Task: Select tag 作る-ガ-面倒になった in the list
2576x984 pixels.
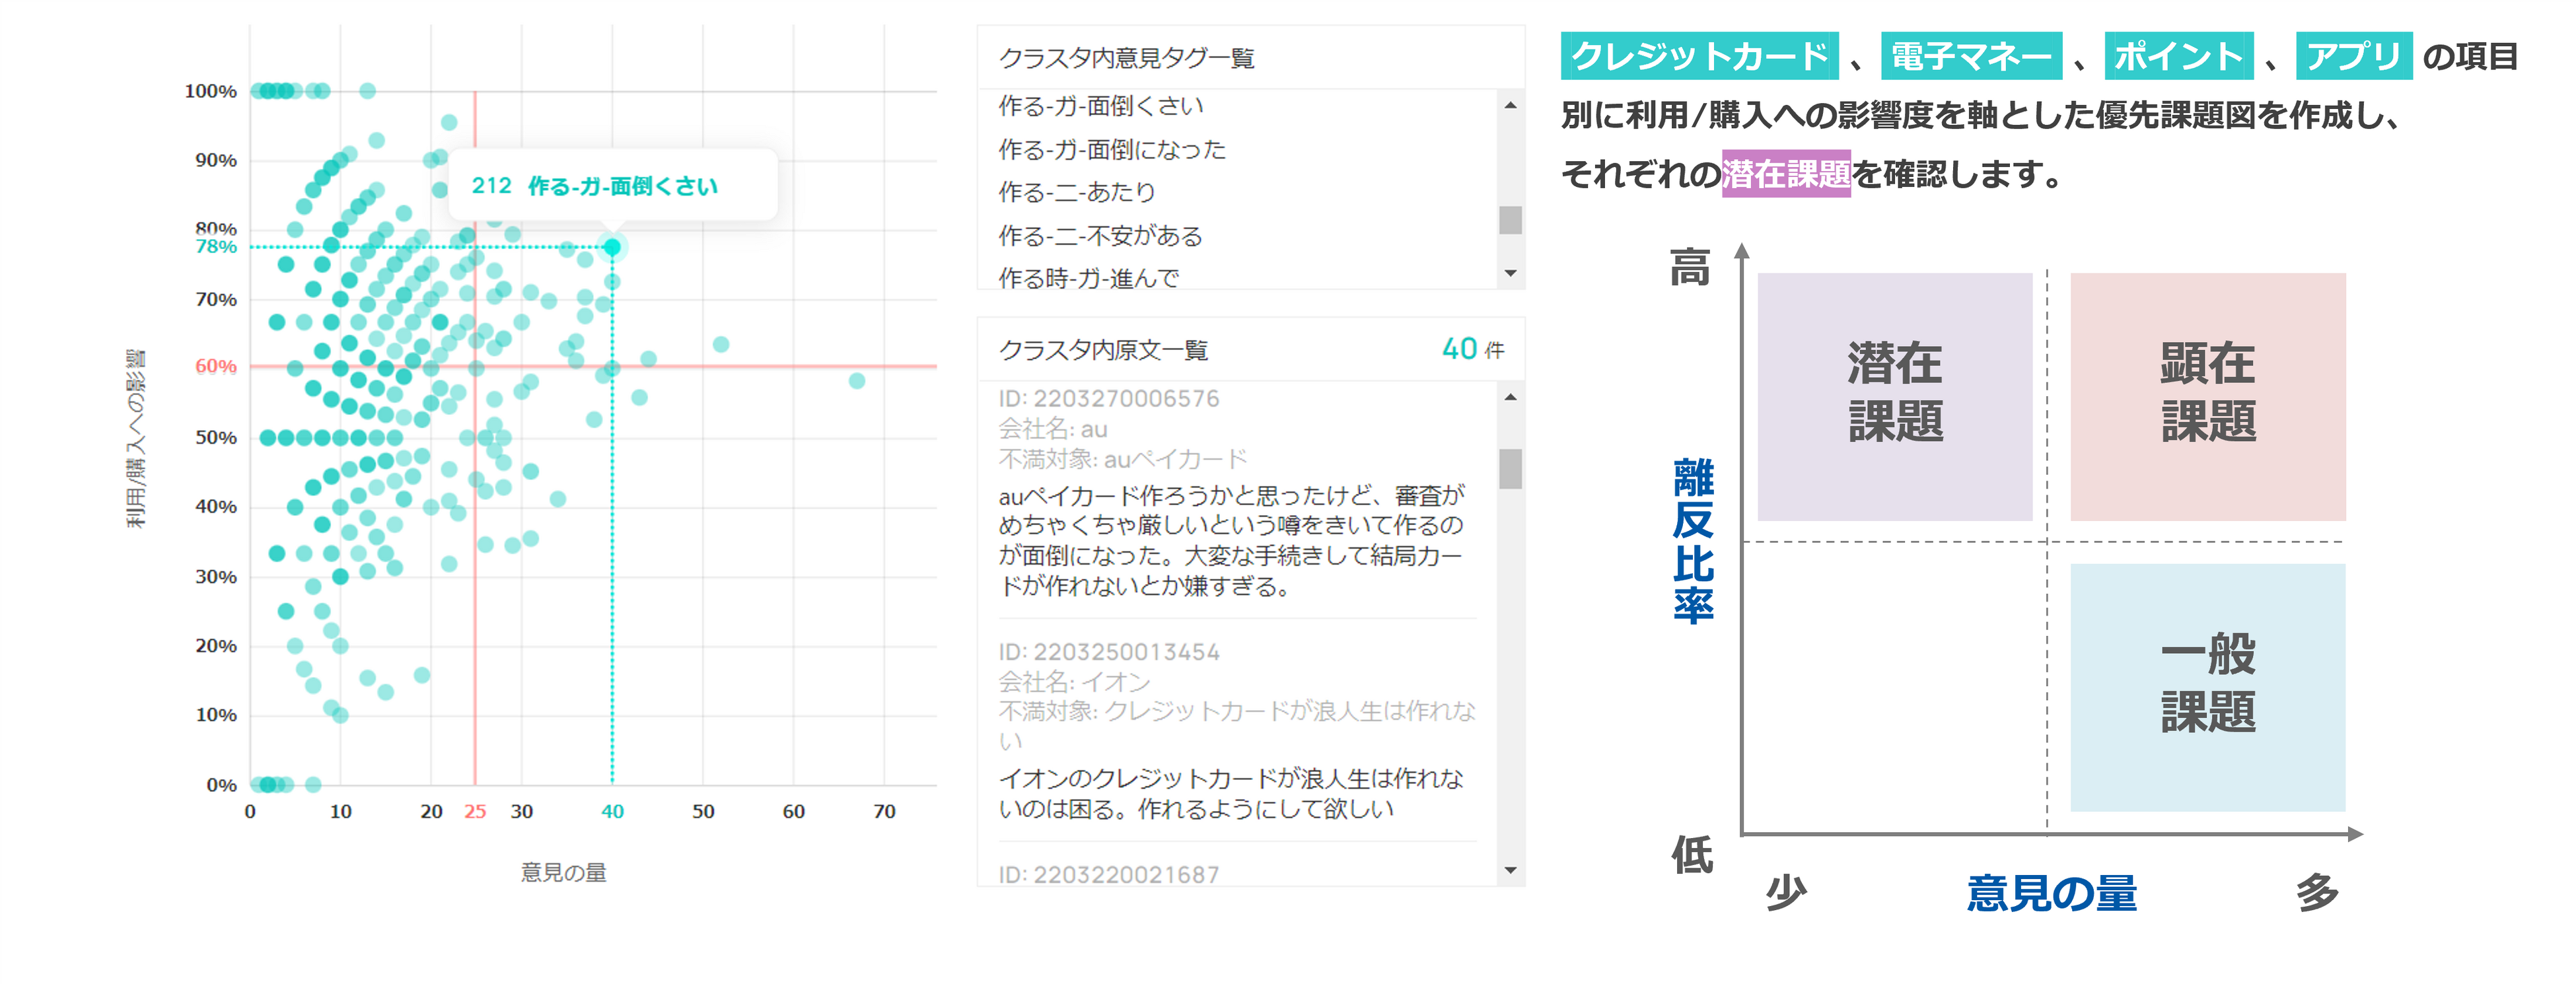Action: click(1111, 150)
